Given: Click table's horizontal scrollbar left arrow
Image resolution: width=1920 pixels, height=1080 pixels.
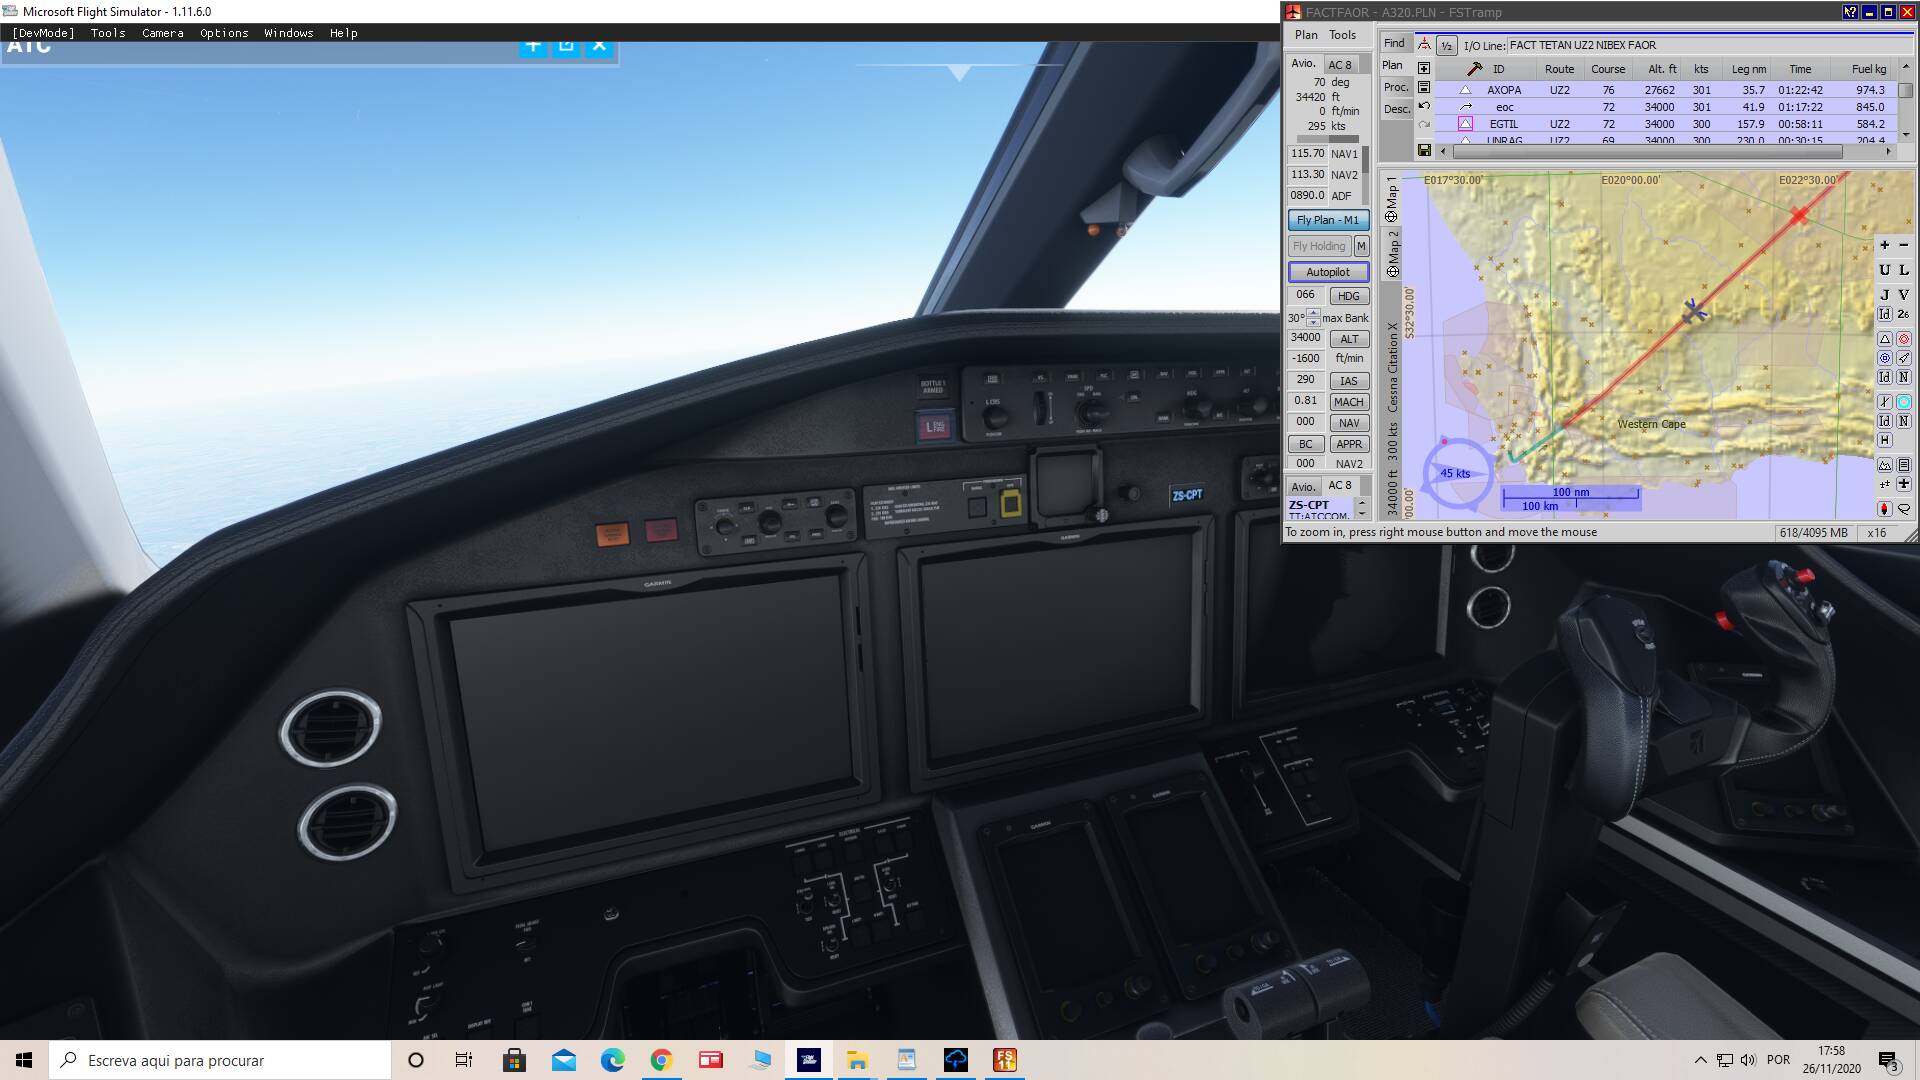Looking at the screenshot, I should pyautogui.click(x=1443, y=151).
